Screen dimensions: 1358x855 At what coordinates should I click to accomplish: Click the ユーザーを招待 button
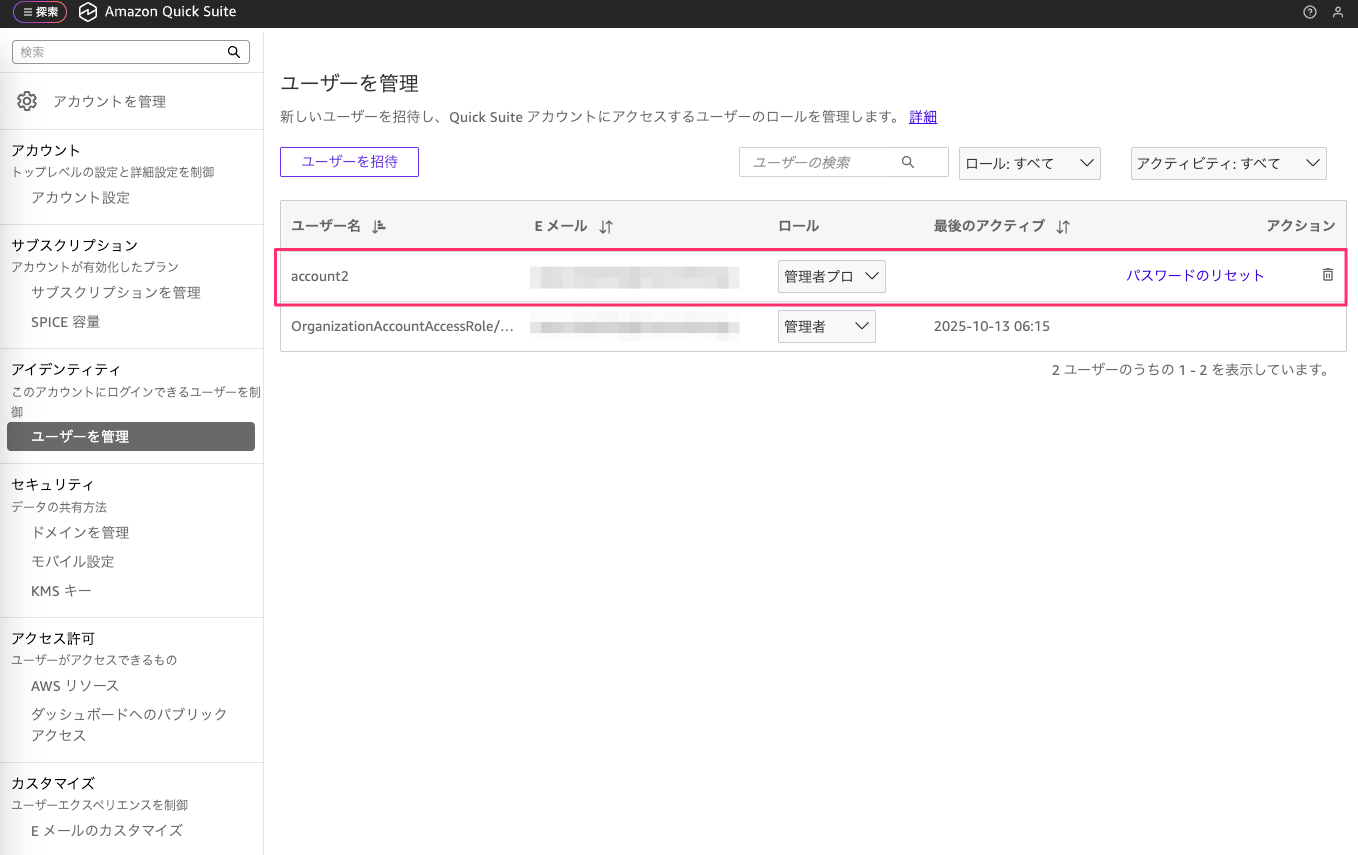click(x=349, y=162)
